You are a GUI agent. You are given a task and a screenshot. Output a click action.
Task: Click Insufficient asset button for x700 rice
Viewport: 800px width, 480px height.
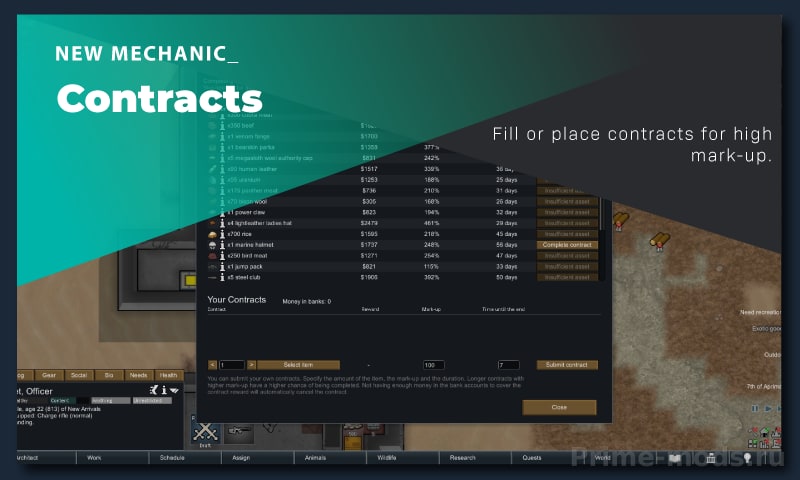click(567, 234)
